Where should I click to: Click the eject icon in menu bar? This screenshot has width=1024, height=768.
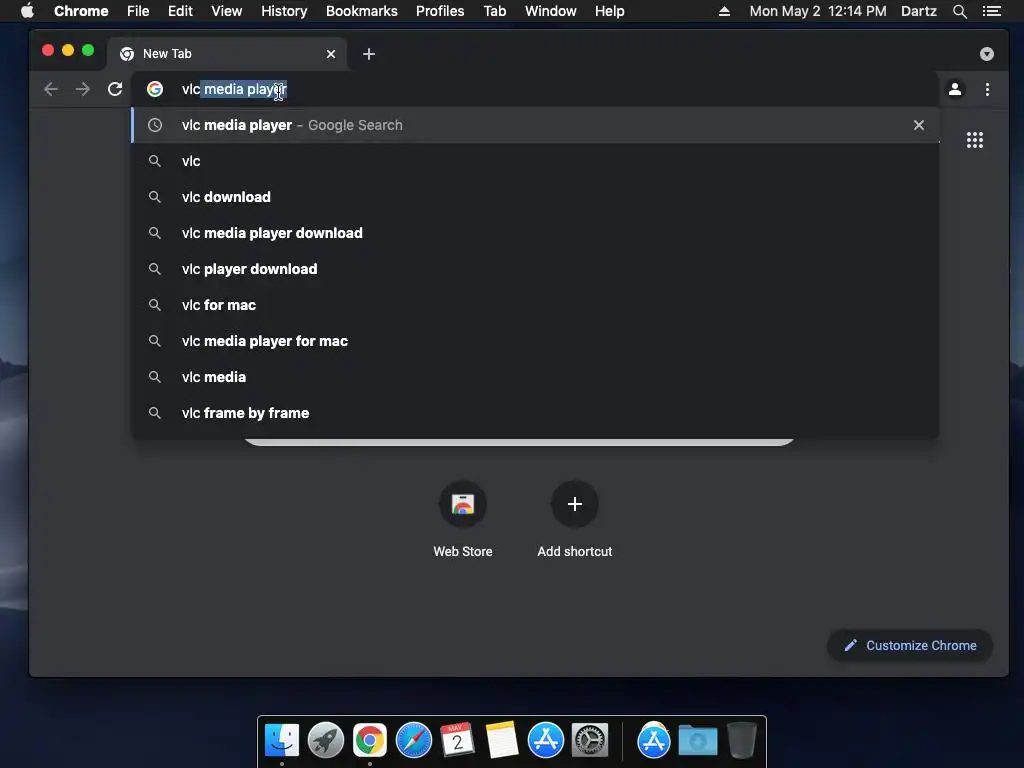point(724,11)
